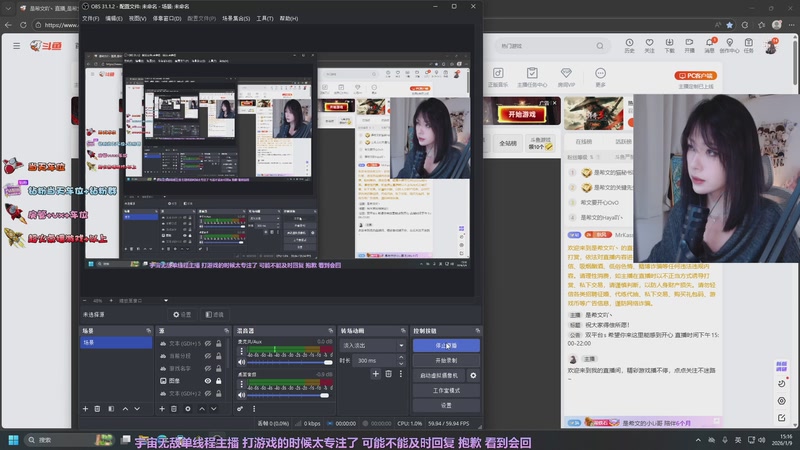Viewport: 800px width, 450px height.
Task: Click the 设置 button in controls panel
Action: click(446, 405)
